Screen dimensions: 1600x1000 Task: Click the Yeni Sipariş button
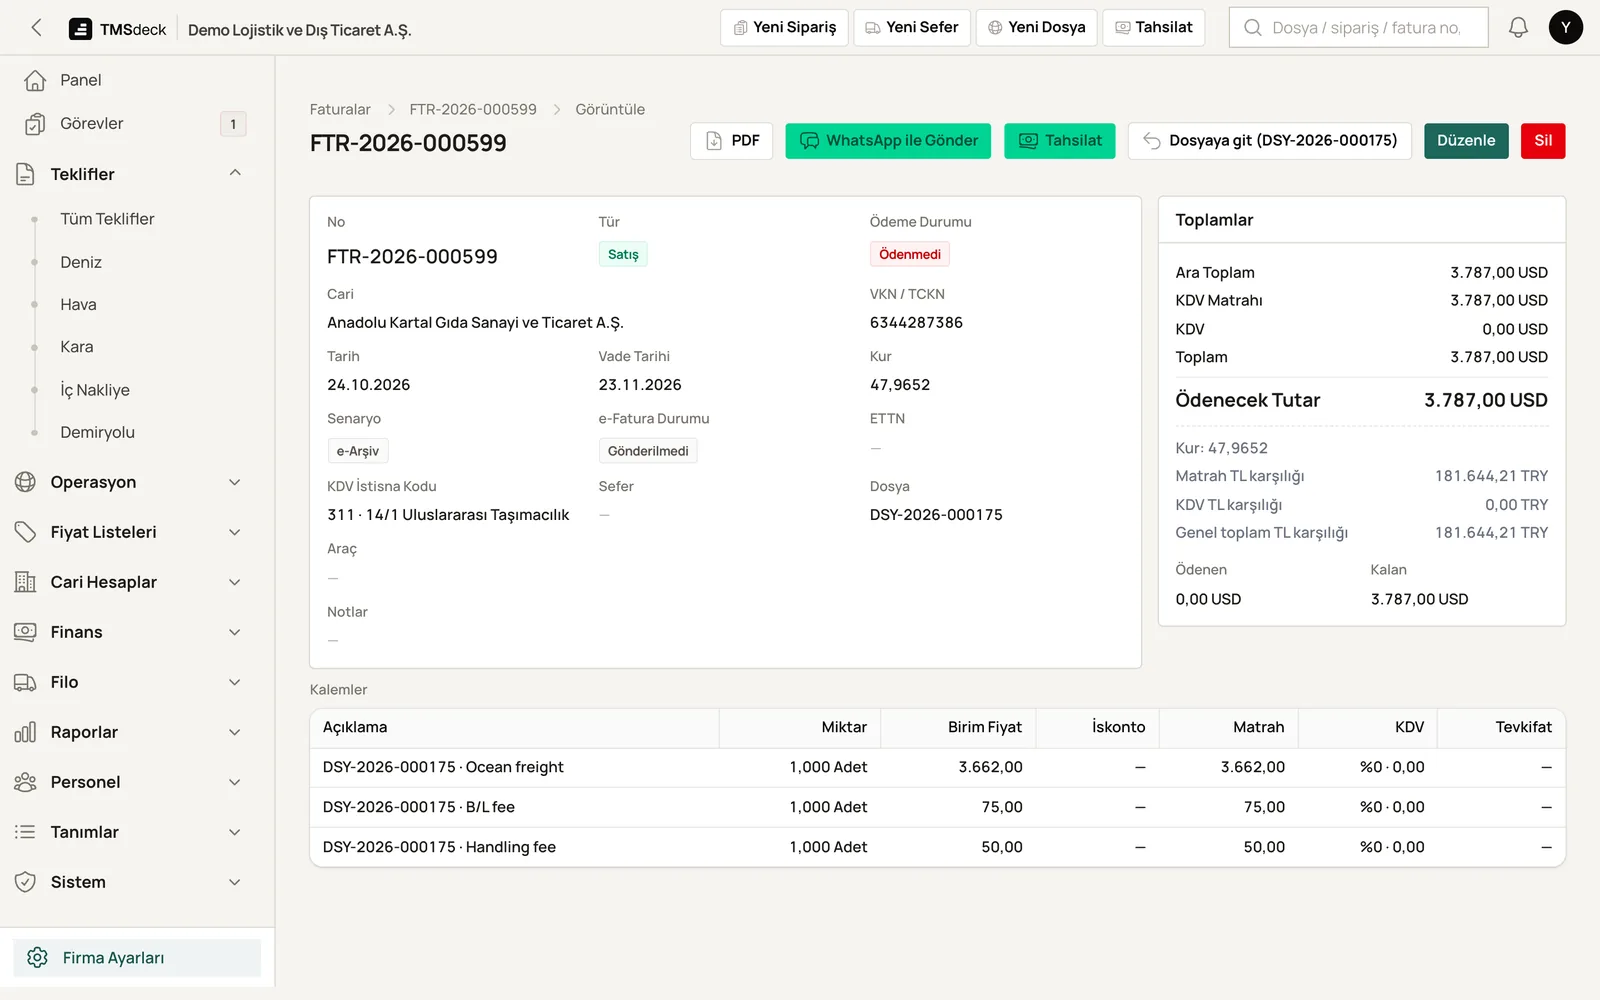[784, 28]
